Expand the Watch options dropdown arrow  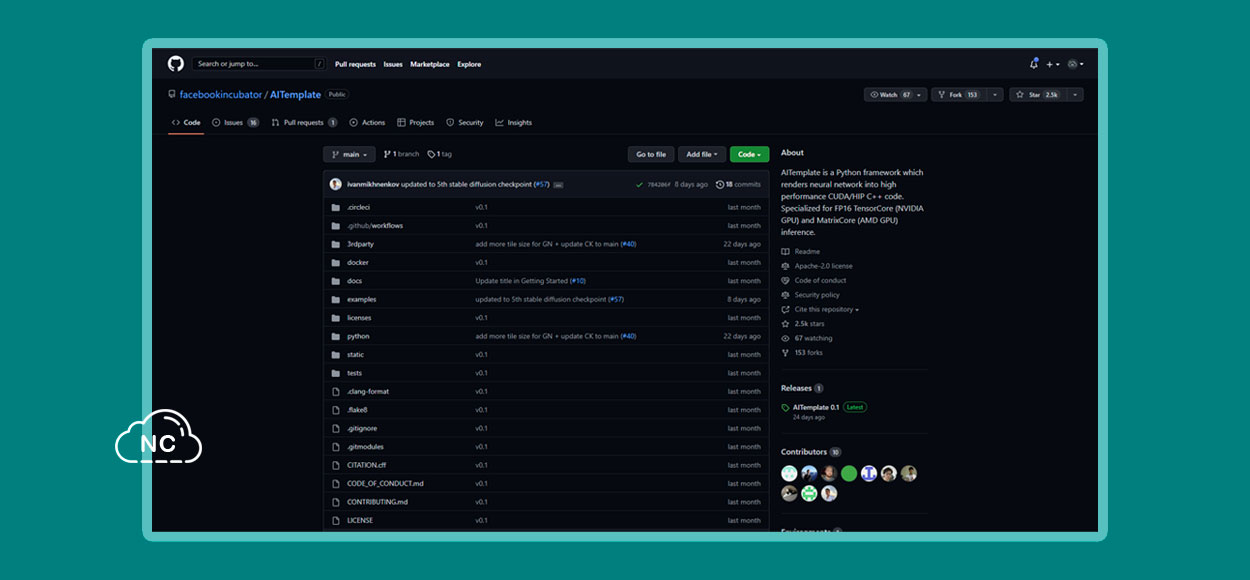(x=921, y=95)
